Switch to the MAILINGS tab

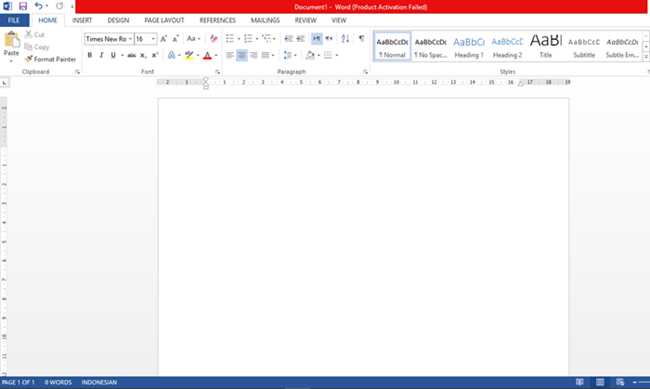tap(265, 20)
